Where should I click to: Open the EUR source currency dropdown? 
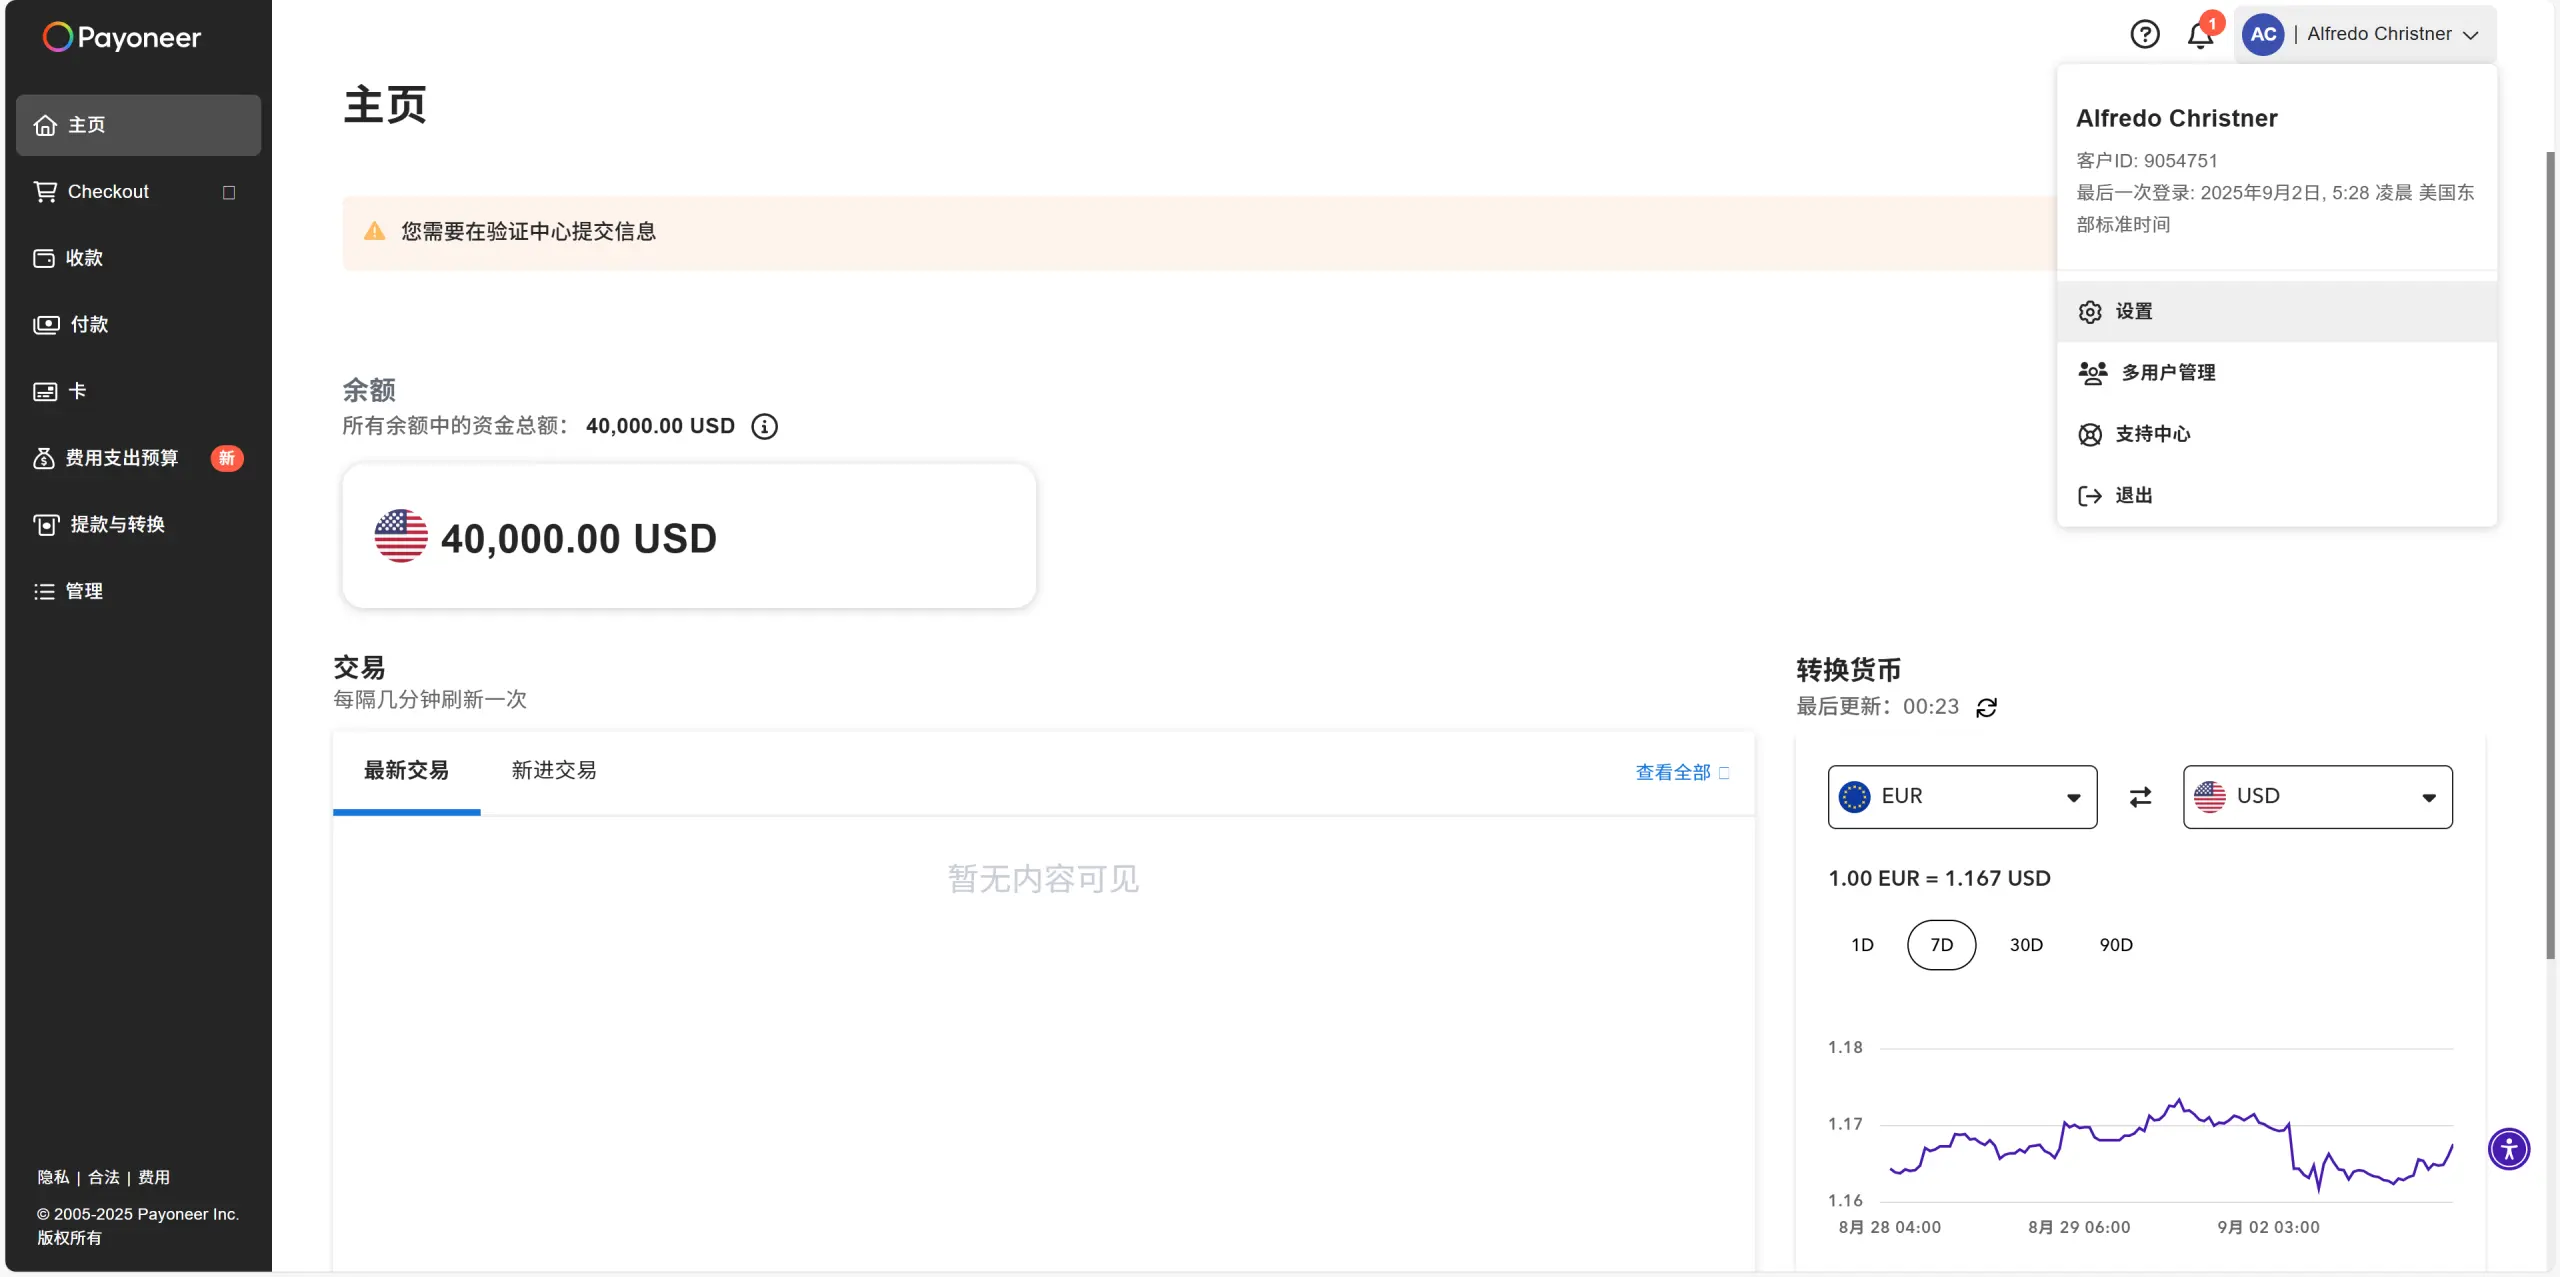(1962, 797)
